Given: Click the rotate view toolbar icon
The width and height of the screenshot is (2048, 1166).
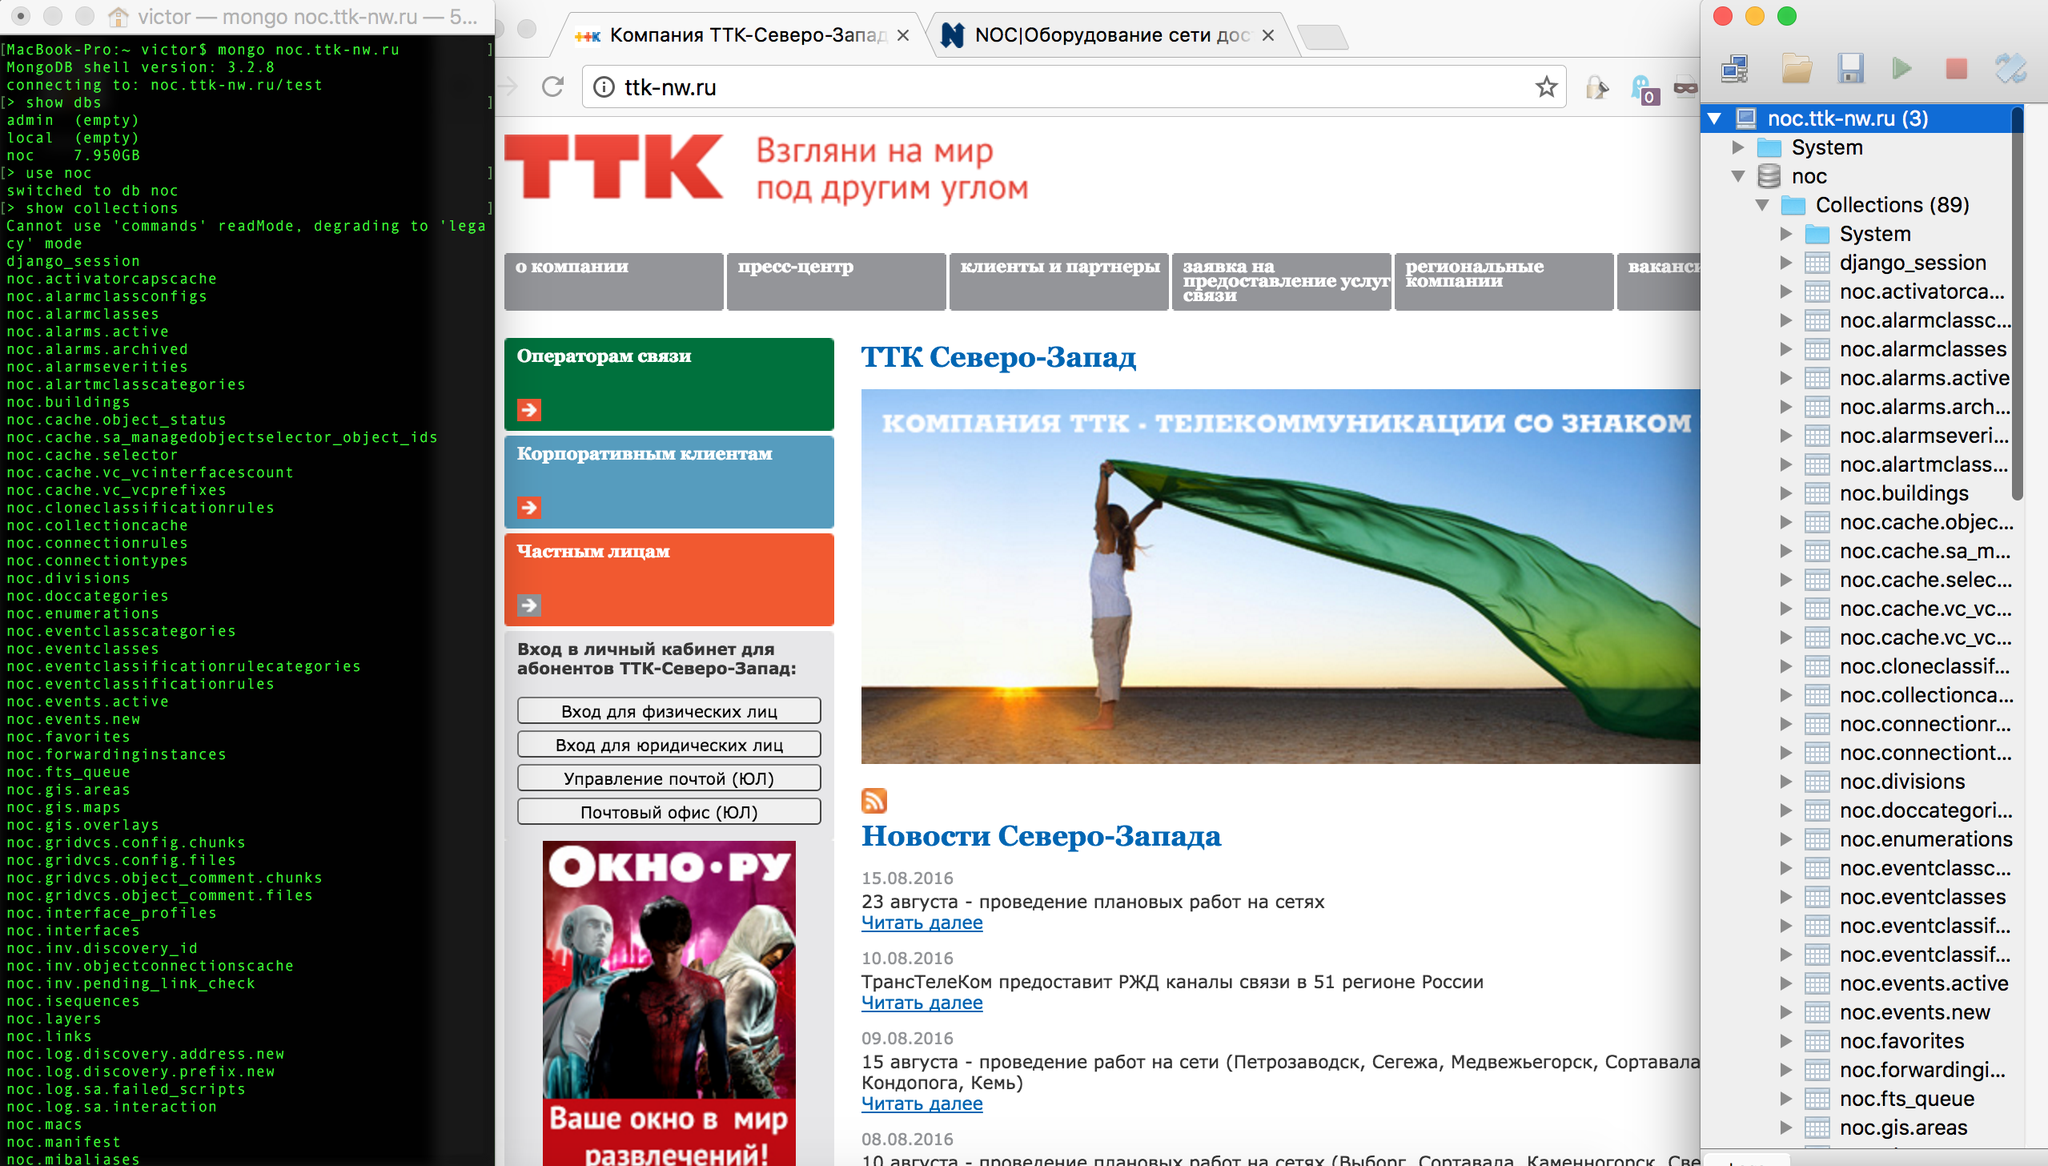Looking at the screenshot, I should 2010,68.
